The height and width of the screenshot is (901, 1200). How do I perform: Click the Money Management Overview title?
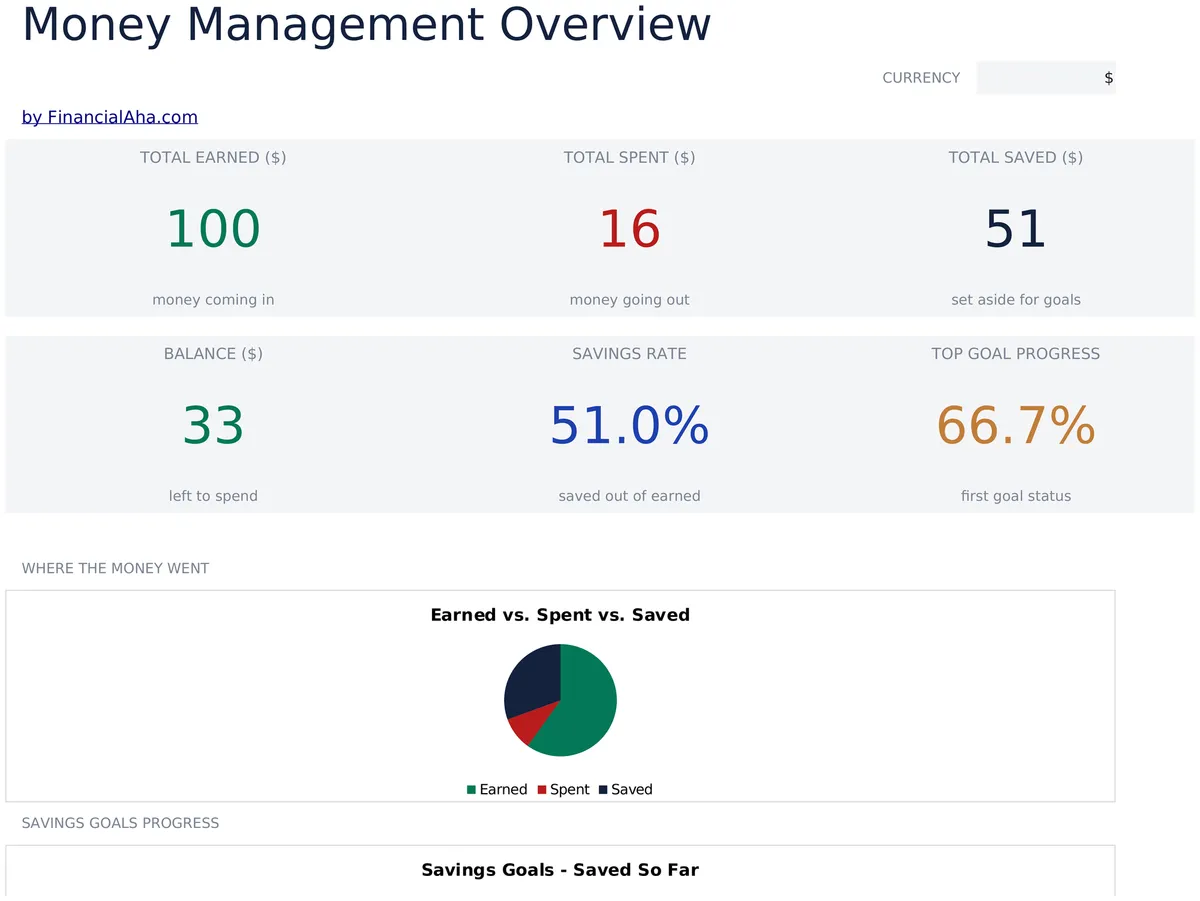[366, 24]
